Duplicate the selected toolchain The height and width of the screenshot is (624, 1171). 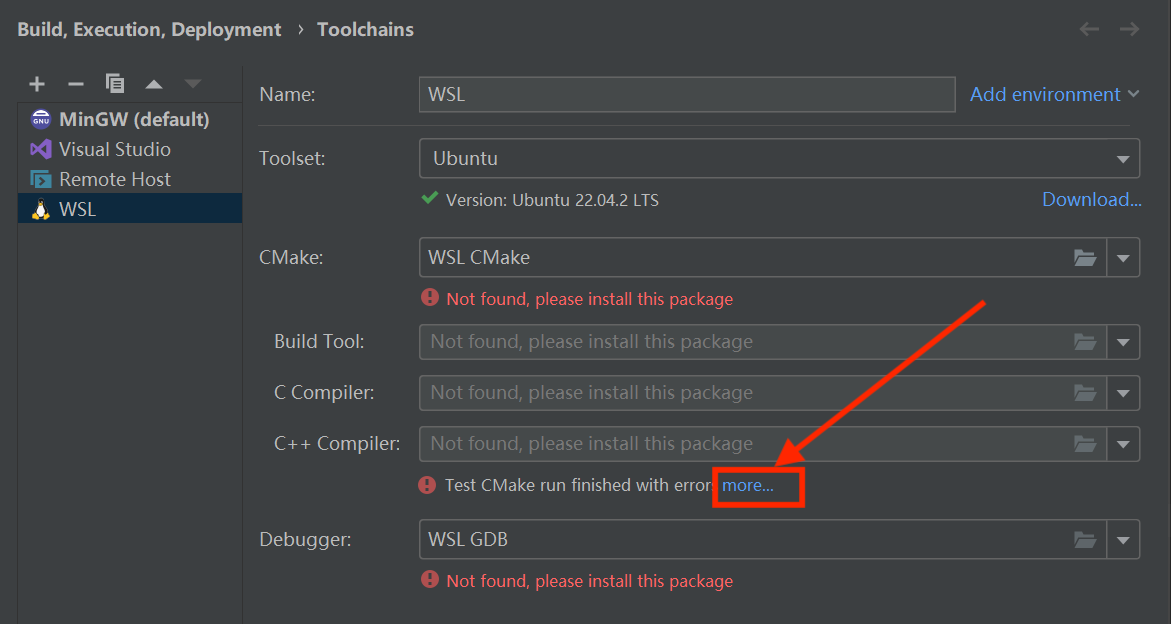(x=114, y=84)
